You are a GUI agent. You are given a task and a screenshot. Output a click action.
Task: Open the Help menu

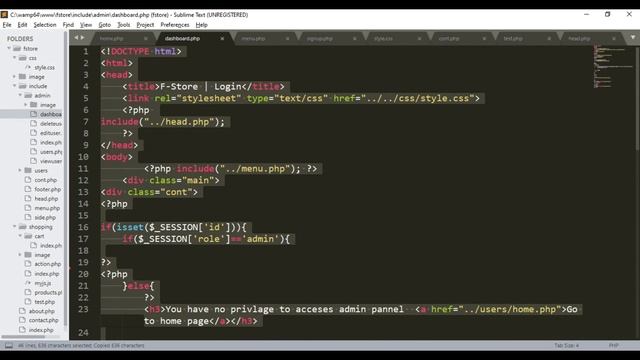[x=202, y=25]
